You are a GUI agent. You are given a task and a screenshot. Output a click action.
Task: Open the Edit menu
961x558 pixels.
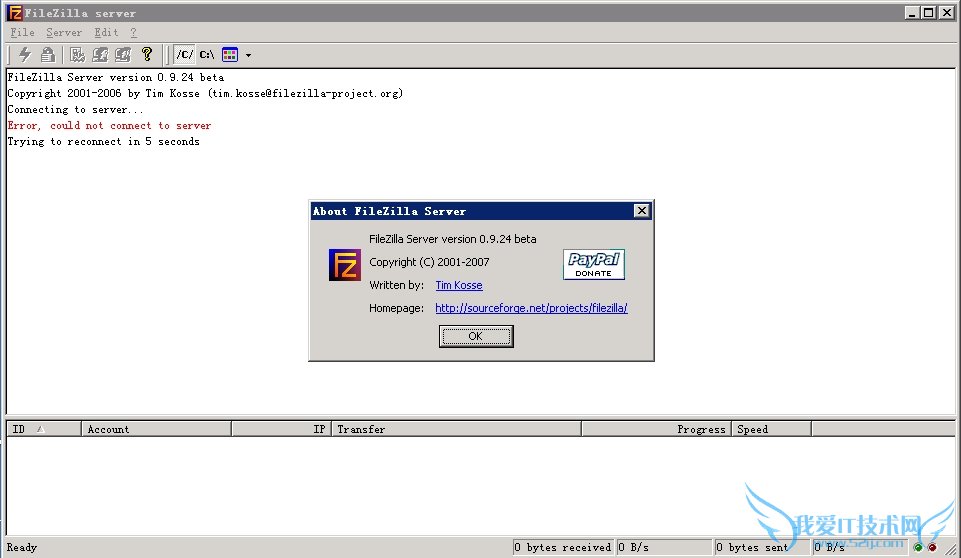coord(106,32)
